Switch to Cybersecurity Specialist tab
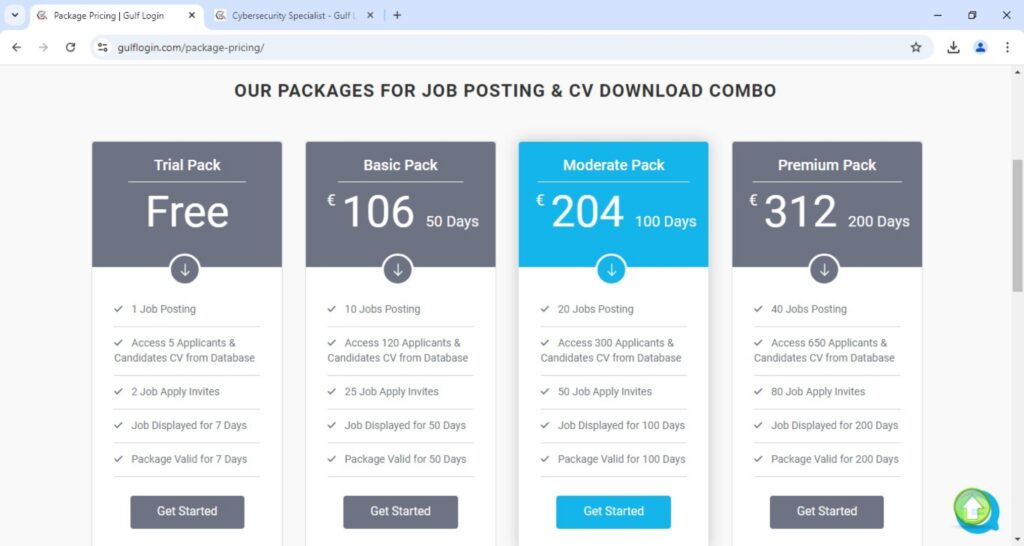Screen dimensions: 1024x546 pyautogui.click(x=288, y=15)
